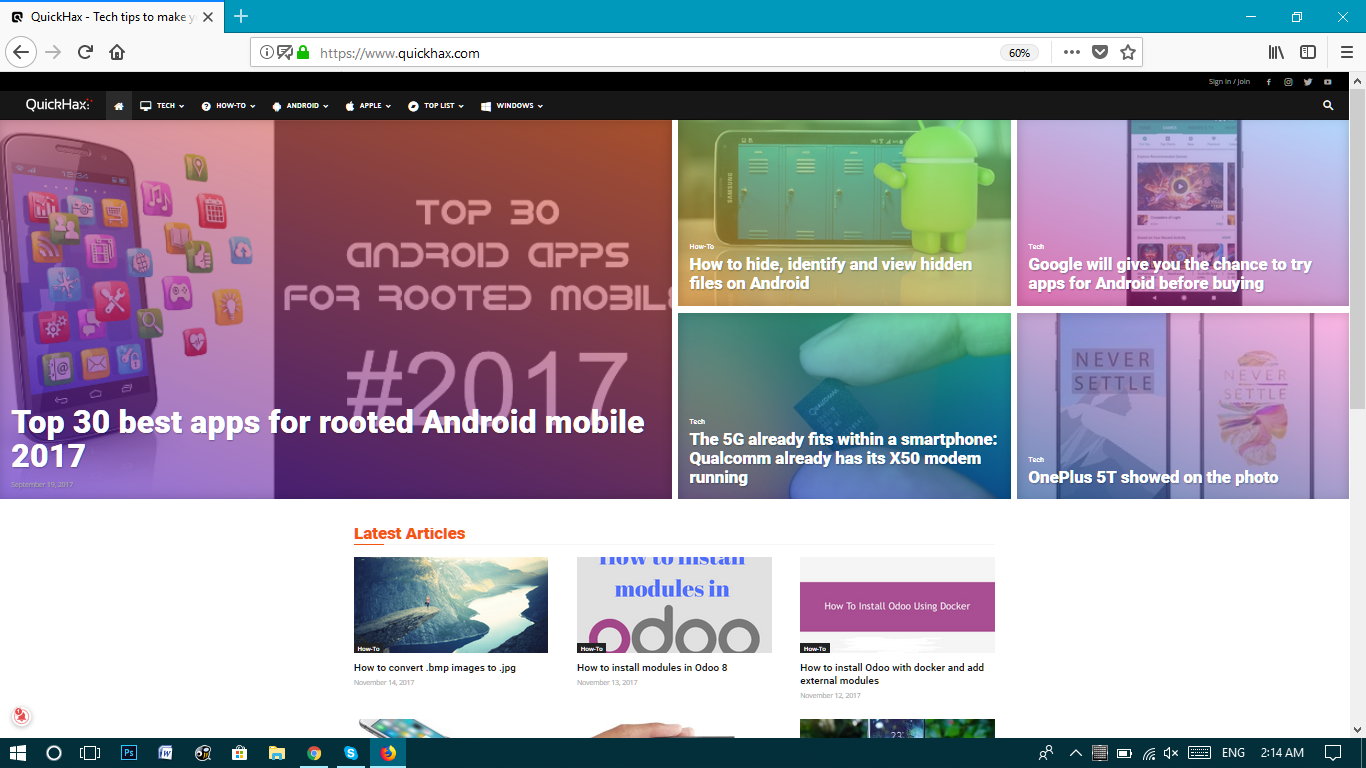Open Windows Start menu
Screen dimensions: 1366x768
coord(17,753)
